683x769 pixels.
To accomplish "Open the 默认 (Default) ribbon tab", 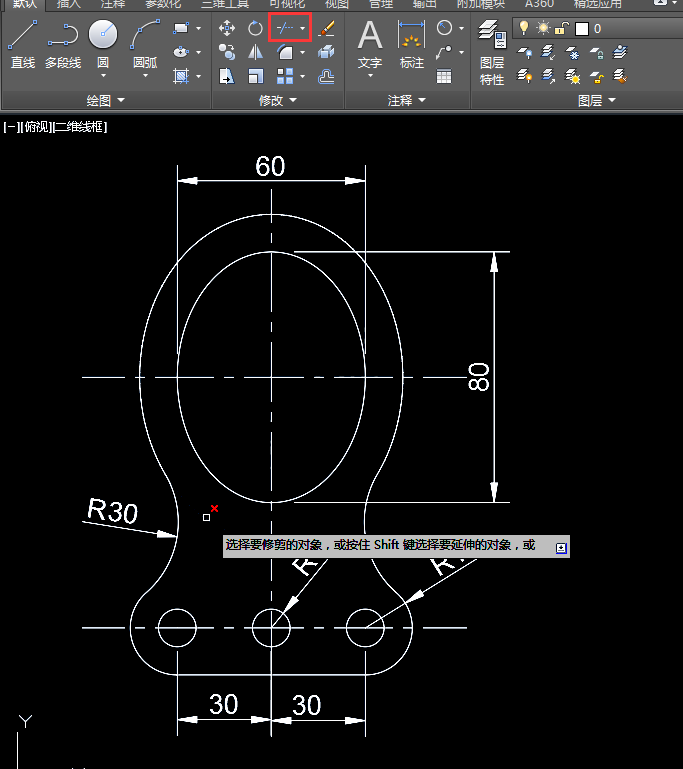I will 25,4.
